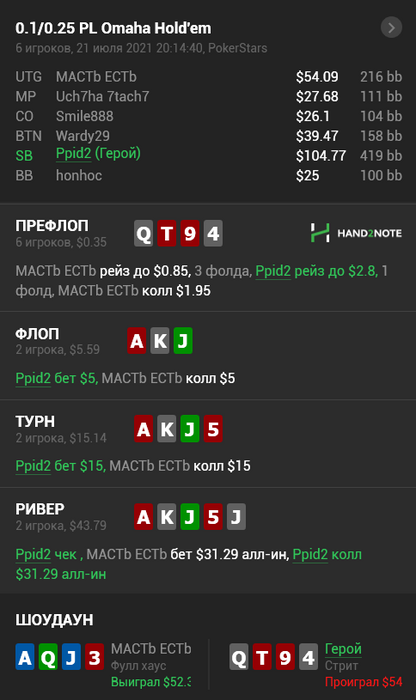Click Ppid2 link in flop bet line
The image size is (416, 700).
[x=33, y=379]
